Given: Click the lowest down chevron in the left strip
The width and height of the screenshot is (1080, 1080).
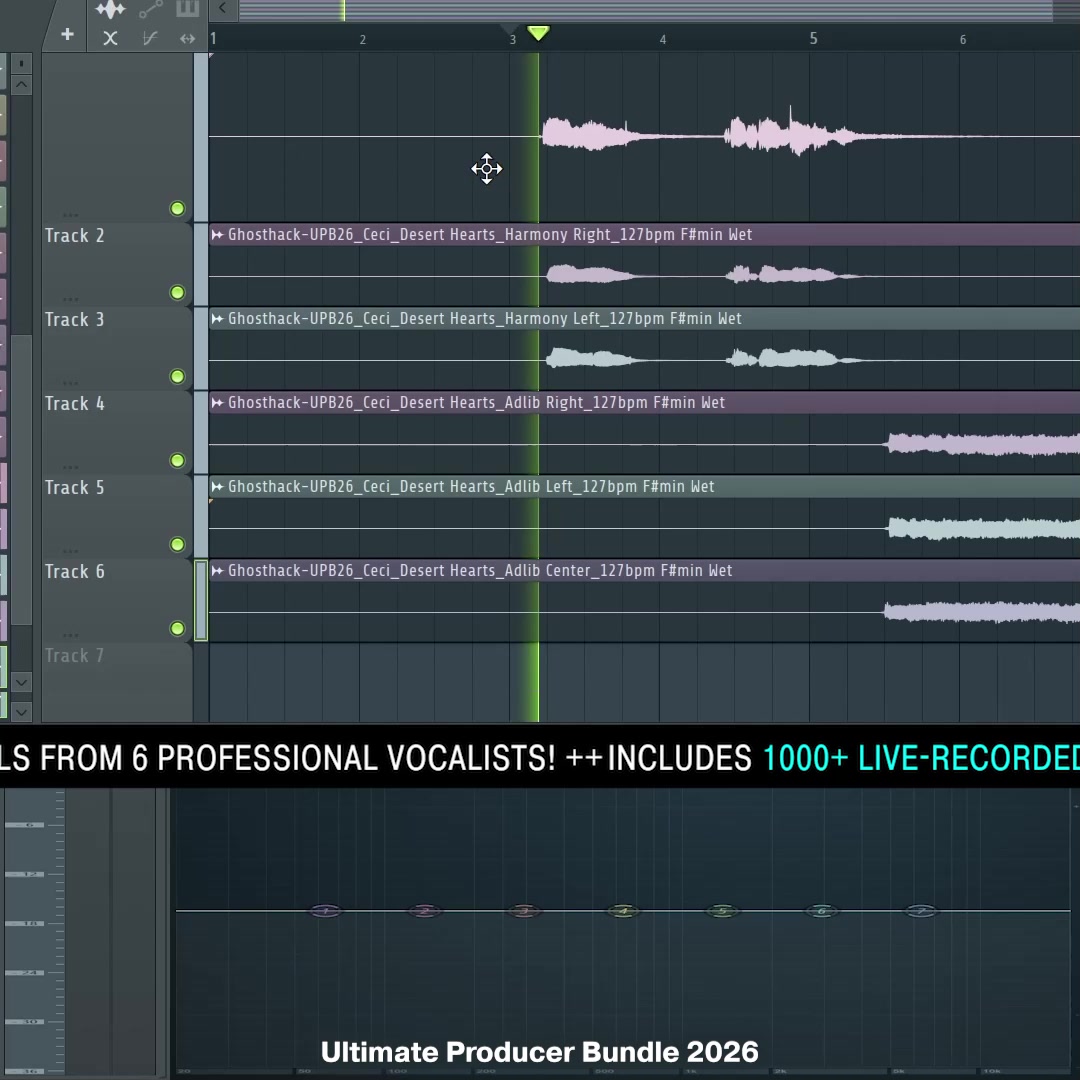Looking at the screenshot, I should [21, 712].
